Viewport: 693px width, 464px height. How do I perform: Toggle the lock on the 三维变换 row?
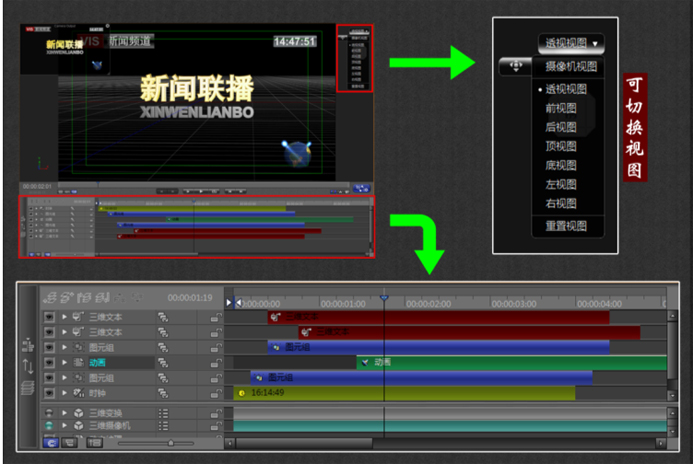pyautogui.click(x=216, y=413)
